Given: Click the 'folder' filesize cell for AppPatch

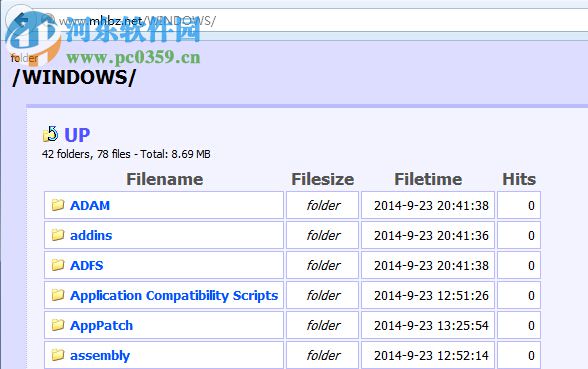Looking at the screenshot, I should click(322, 325).
